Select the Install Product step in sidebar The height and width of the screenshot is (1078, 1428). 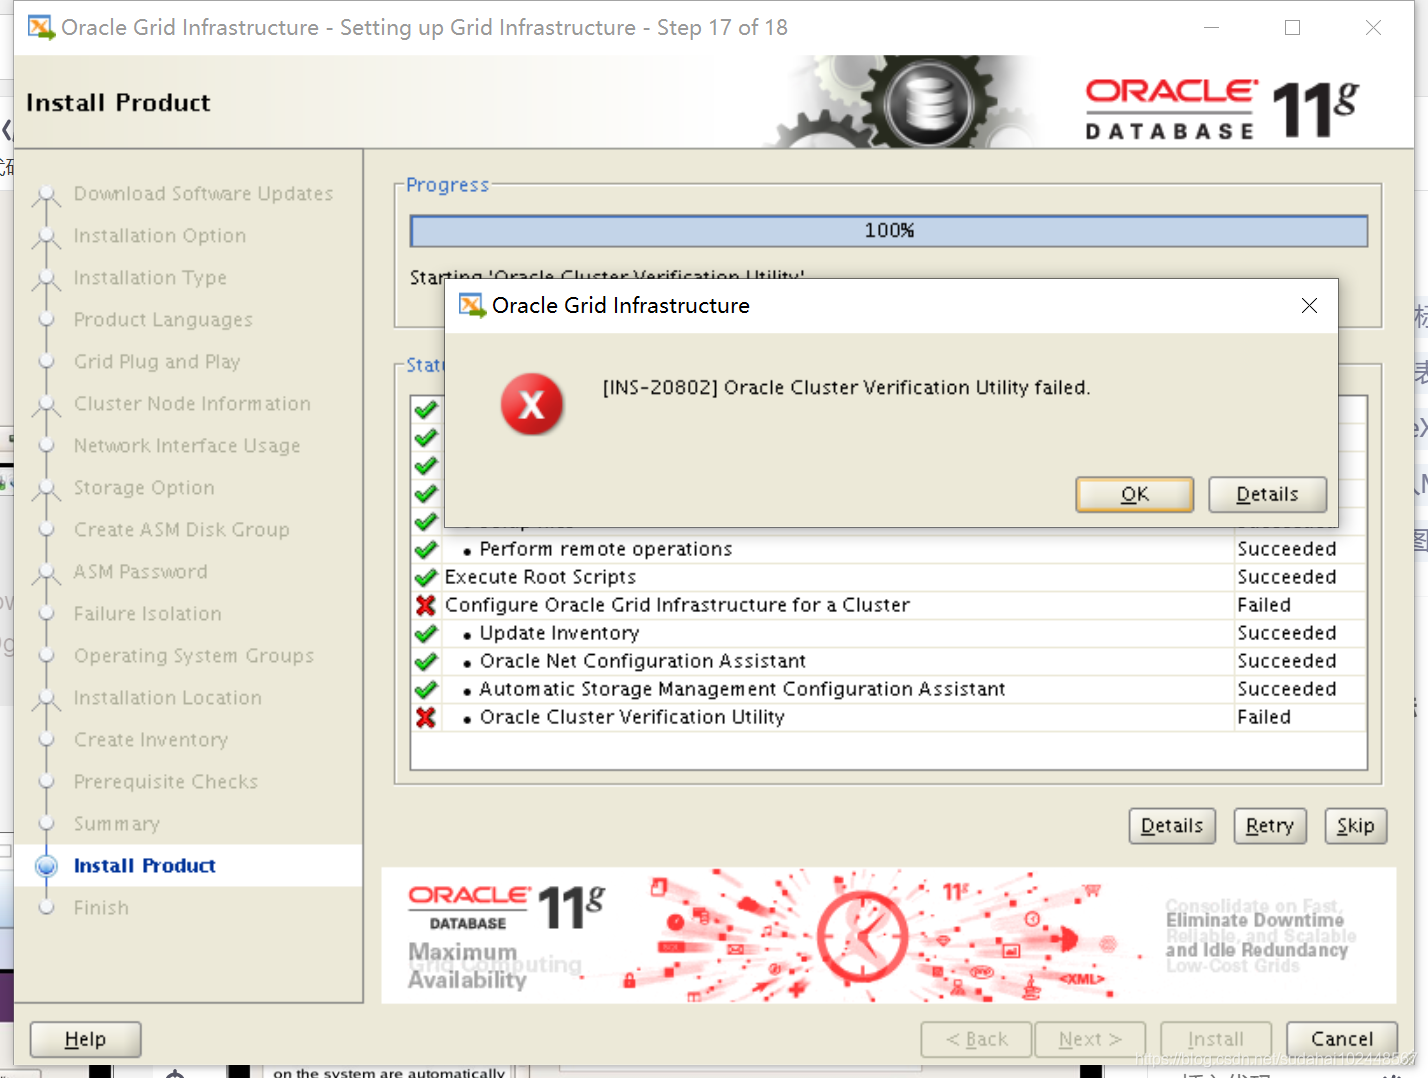(x=144, y=865)
